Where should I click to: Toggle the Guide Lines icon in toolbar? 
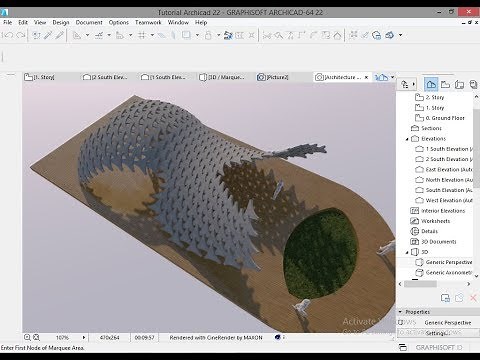pyautogui.click(x=77, y=35)
